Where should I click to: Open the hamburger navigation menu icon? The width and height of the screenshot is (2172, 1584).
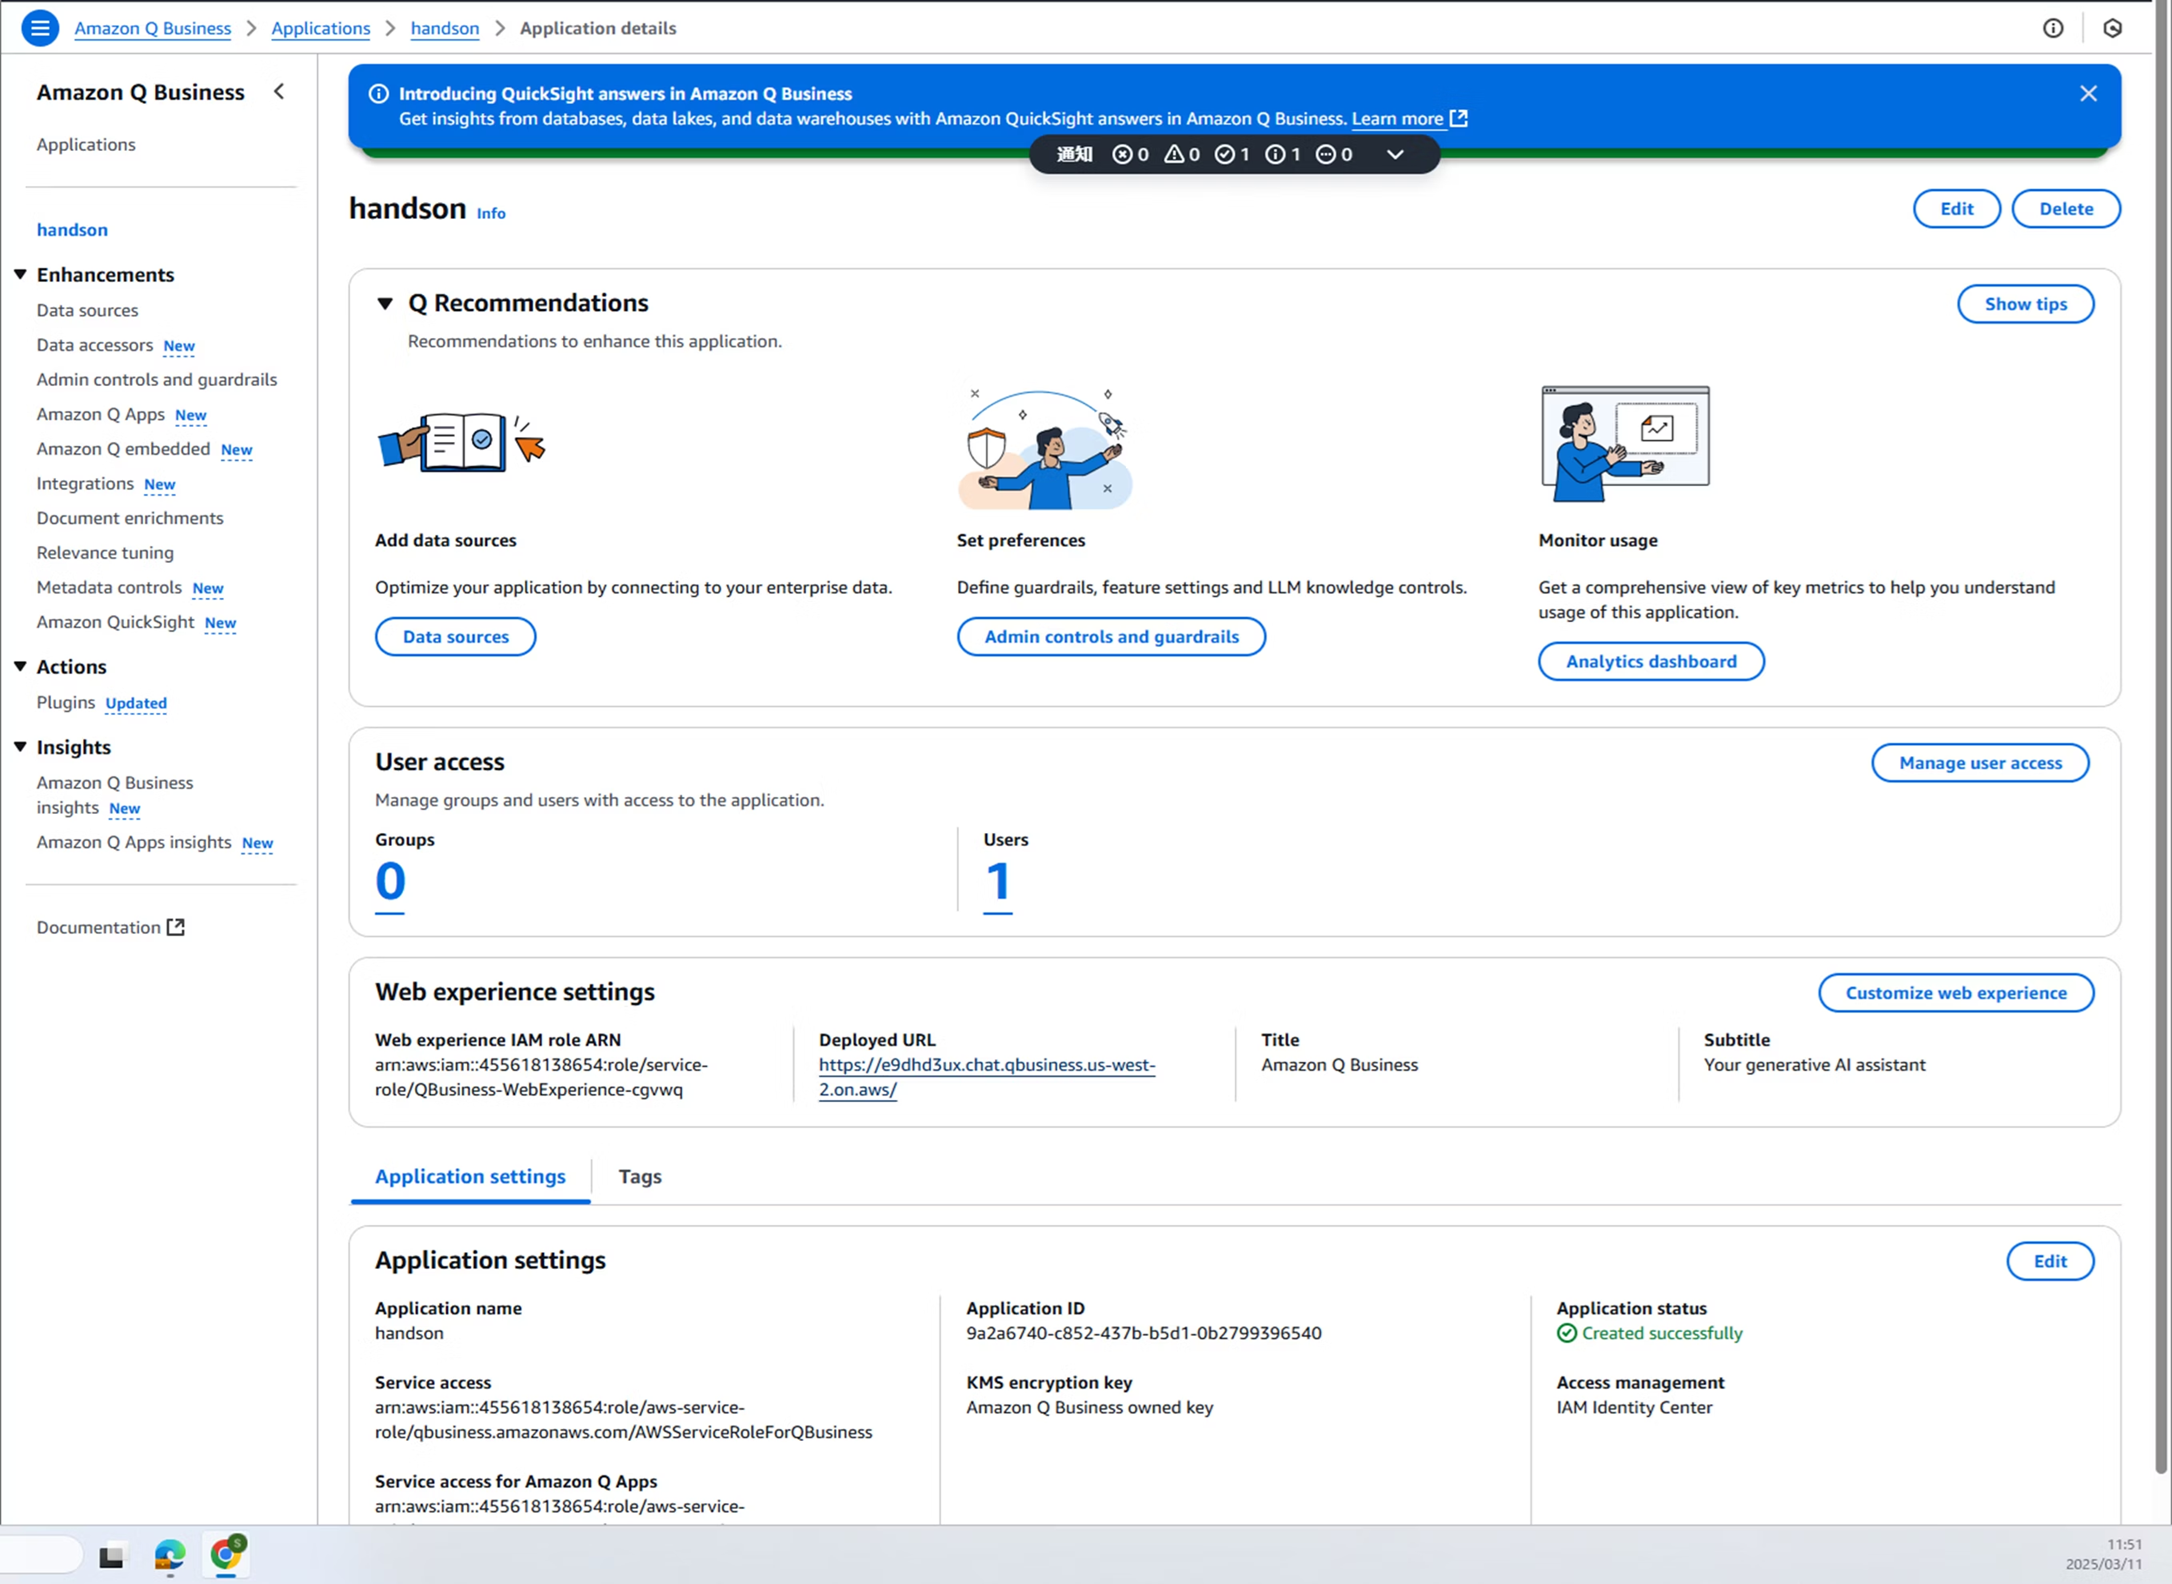40,28
